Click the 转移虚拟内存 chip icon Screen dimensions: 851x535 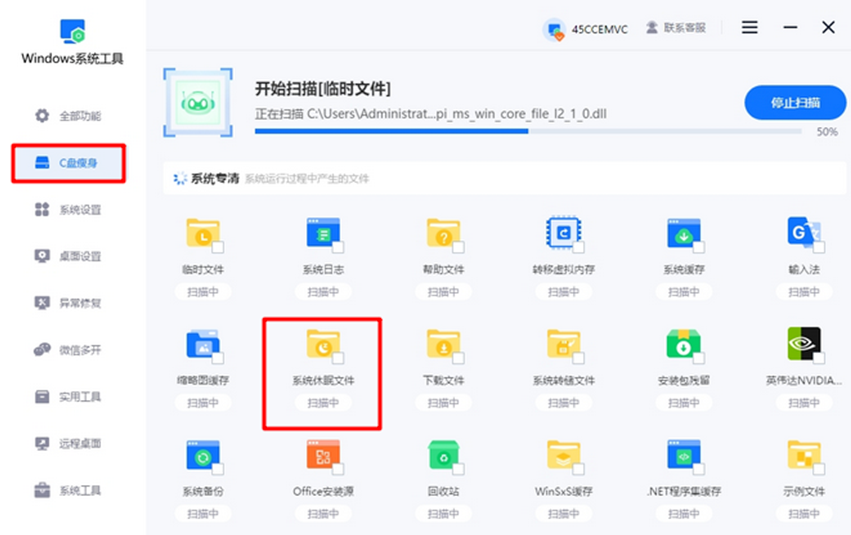563,233
